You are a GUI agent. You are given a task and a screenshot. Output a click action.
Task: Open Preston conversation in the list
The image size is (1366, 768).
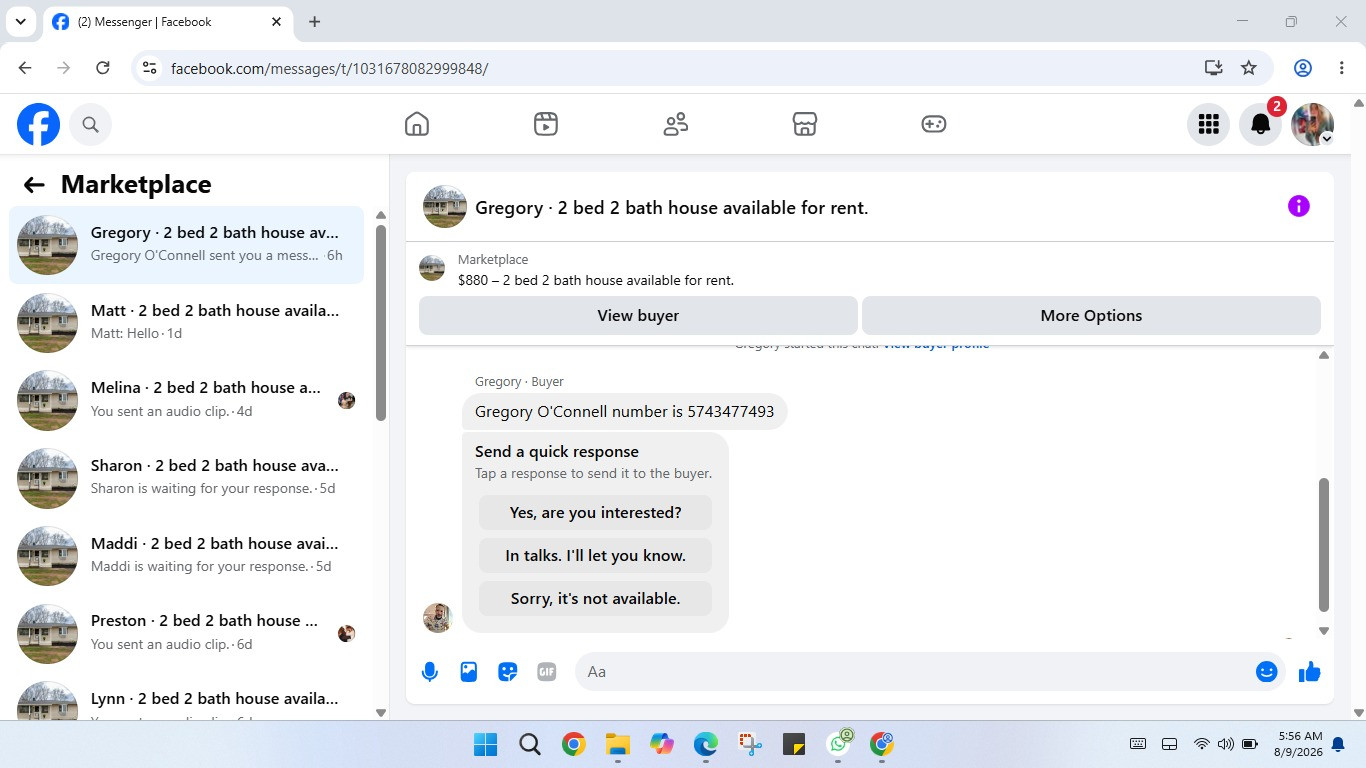point(187,632)
